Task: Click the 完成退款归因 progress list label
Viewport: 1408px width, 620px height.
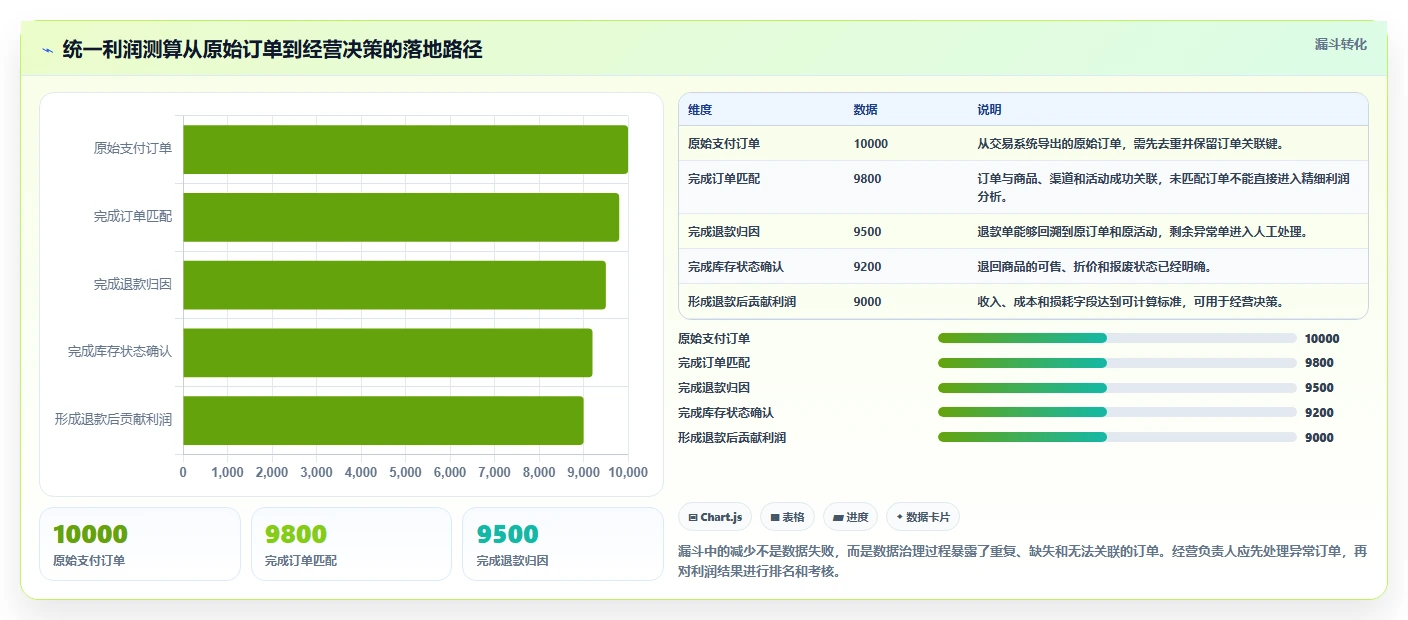Action: tap(714, 388)
